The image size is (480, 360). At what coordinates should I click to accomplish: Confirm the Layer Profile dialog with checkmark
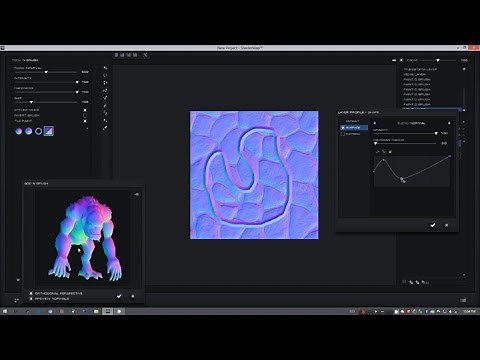pyautogui.click(x=433, y=225)
